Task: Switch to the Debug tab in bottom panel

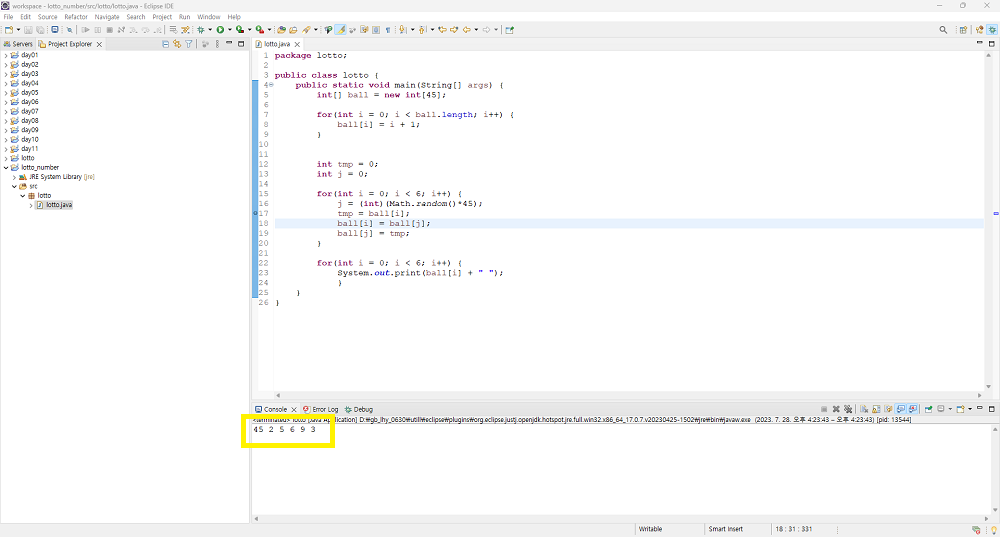Action: pos(359,409)
